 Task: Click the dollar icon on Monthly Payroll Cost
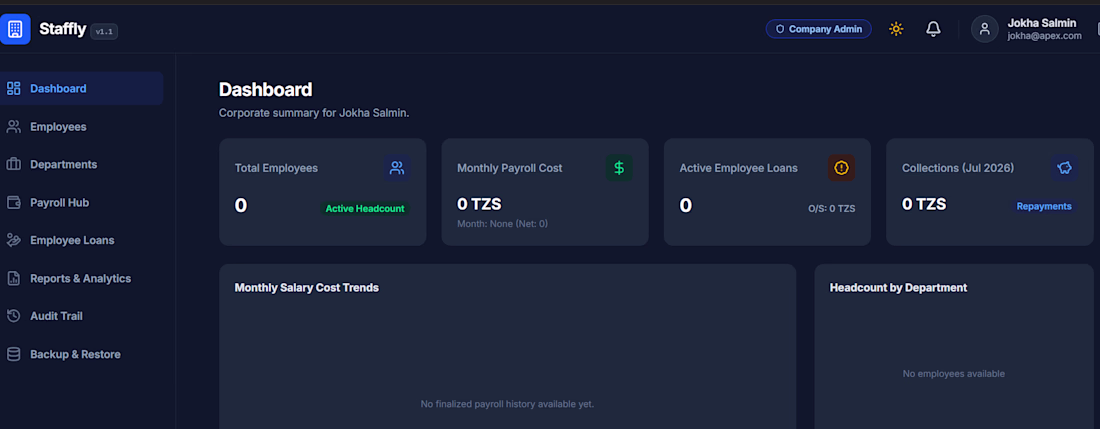tap(619, 168)
